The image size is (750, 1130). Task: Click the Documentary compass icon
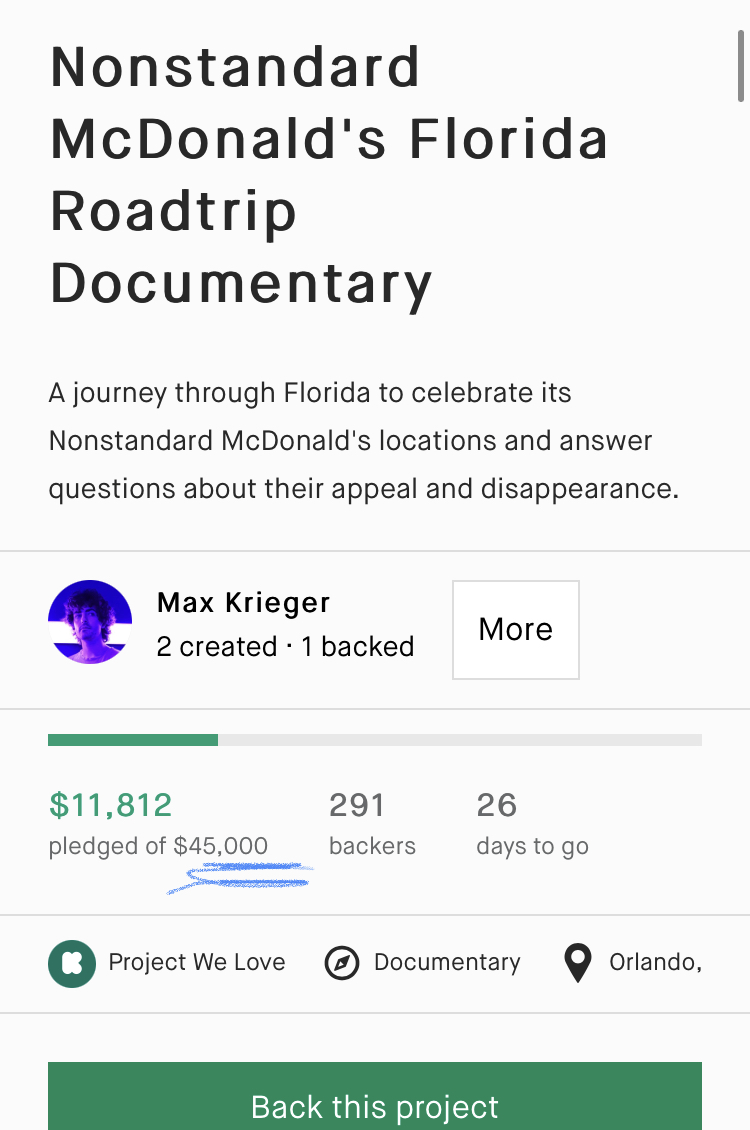point(341,963)
